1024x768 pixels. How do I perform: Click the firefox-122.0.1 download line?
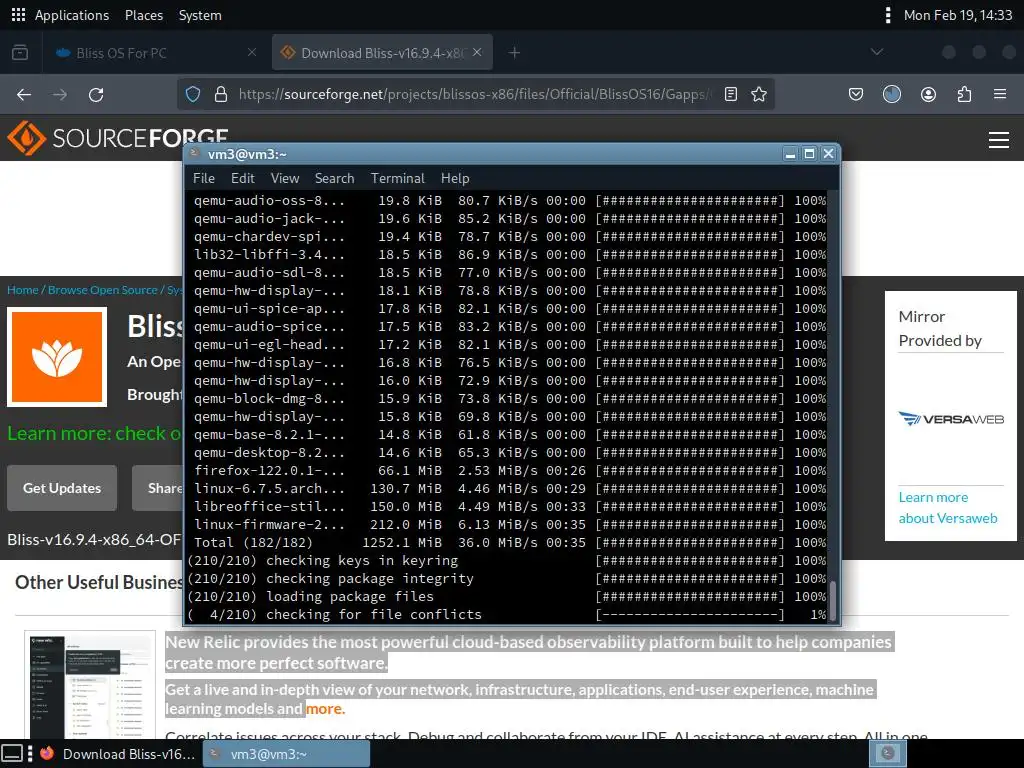(x=509, y=470)
